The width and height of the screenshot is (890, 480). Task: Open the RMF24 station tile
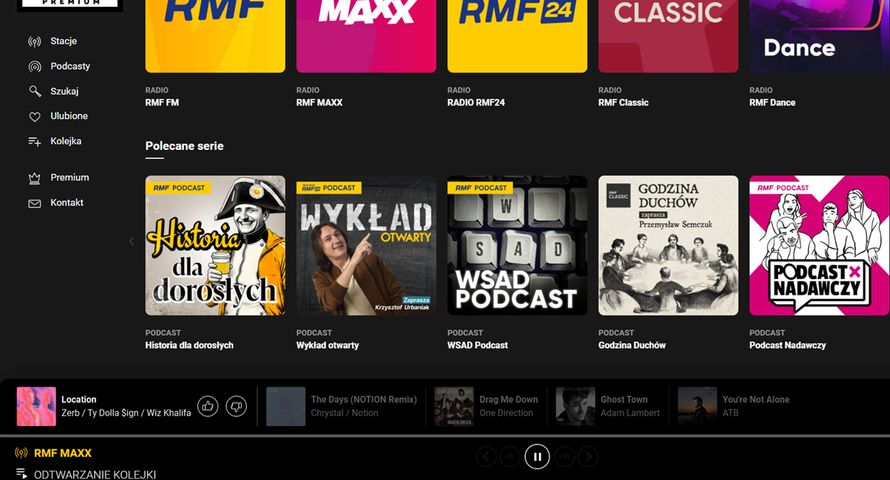pyautogui.click(x=517, y=36)
